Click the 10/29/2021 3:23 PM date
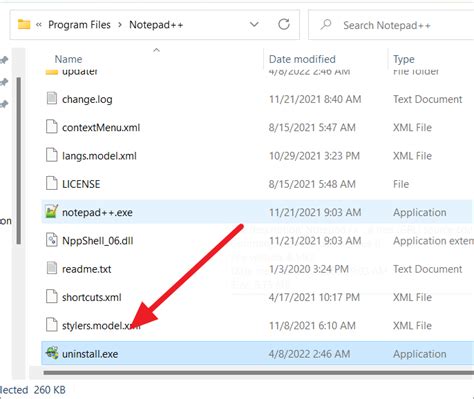 pos(314,156)
